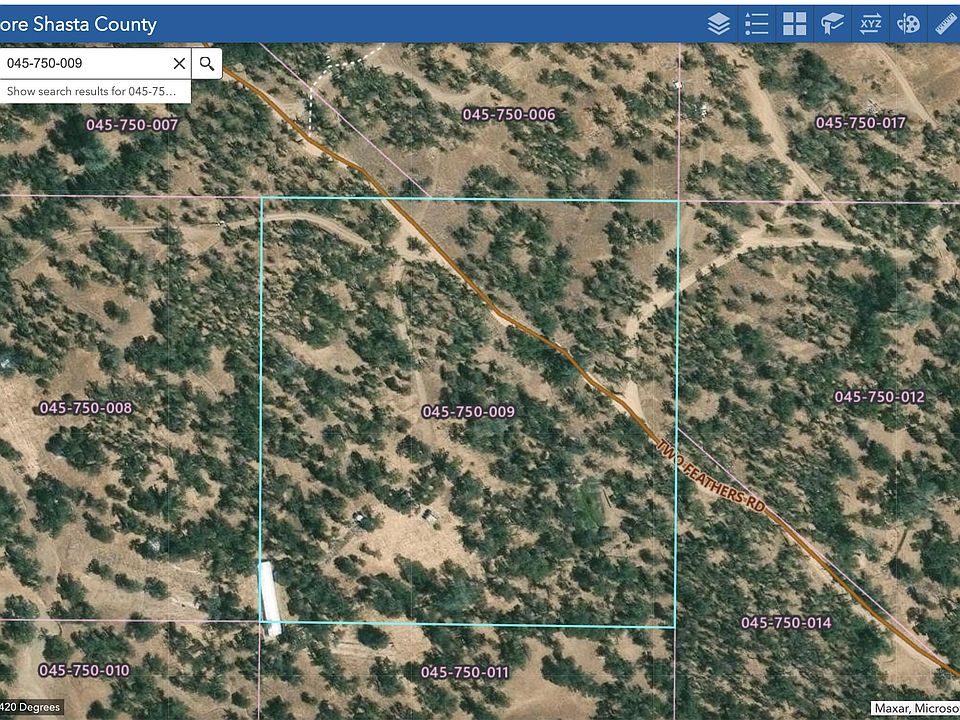
Task: Select parcel label 045-750-009
Action: coord(468,412)
